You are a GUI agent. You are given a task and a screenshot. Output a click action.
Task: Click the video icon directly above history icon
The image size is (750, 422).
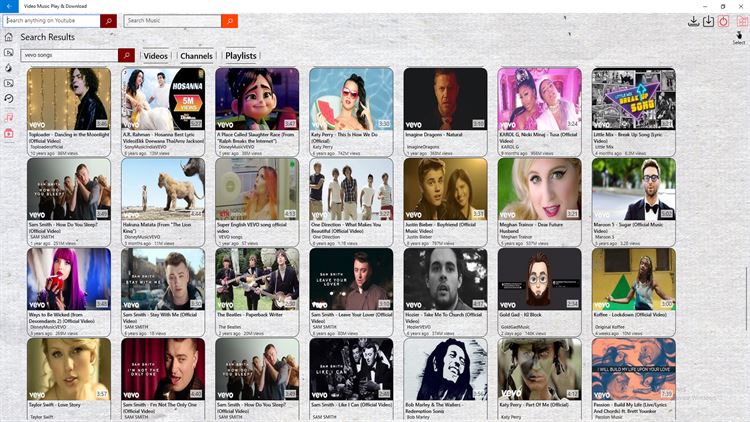[x=9, y=83]
